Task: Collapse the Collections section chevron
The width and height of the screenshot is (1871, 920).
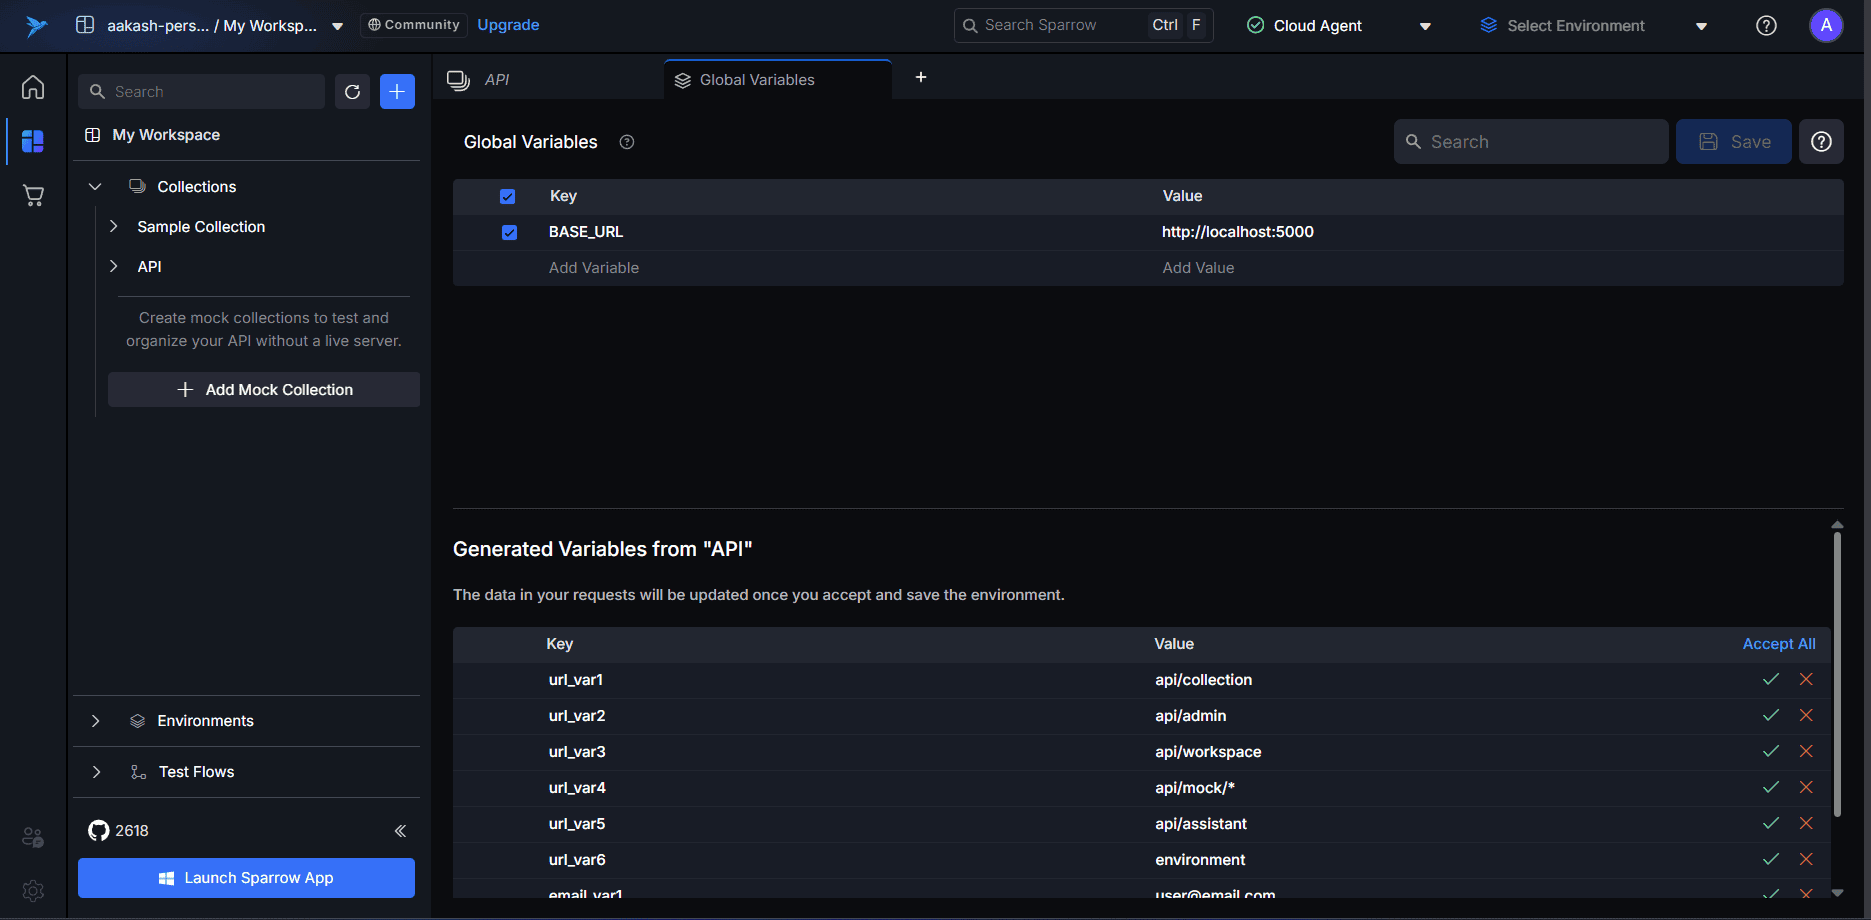Action: pos(95,187)
